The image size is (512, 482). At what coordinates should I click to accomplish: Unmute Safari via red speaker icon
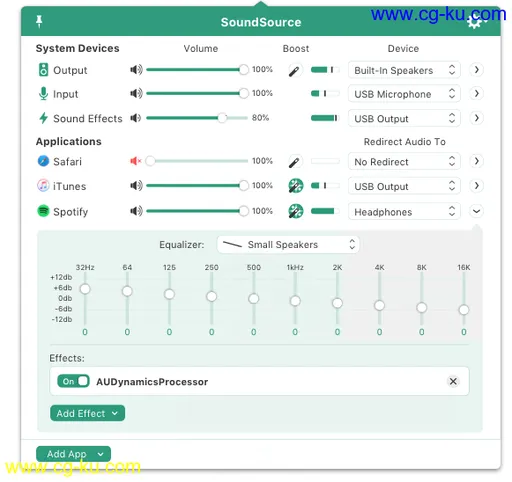[136, 161]
